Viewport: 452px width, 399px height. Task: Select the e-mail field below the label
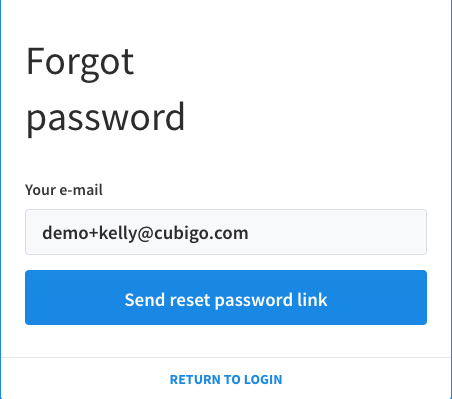tap(226, 232)
